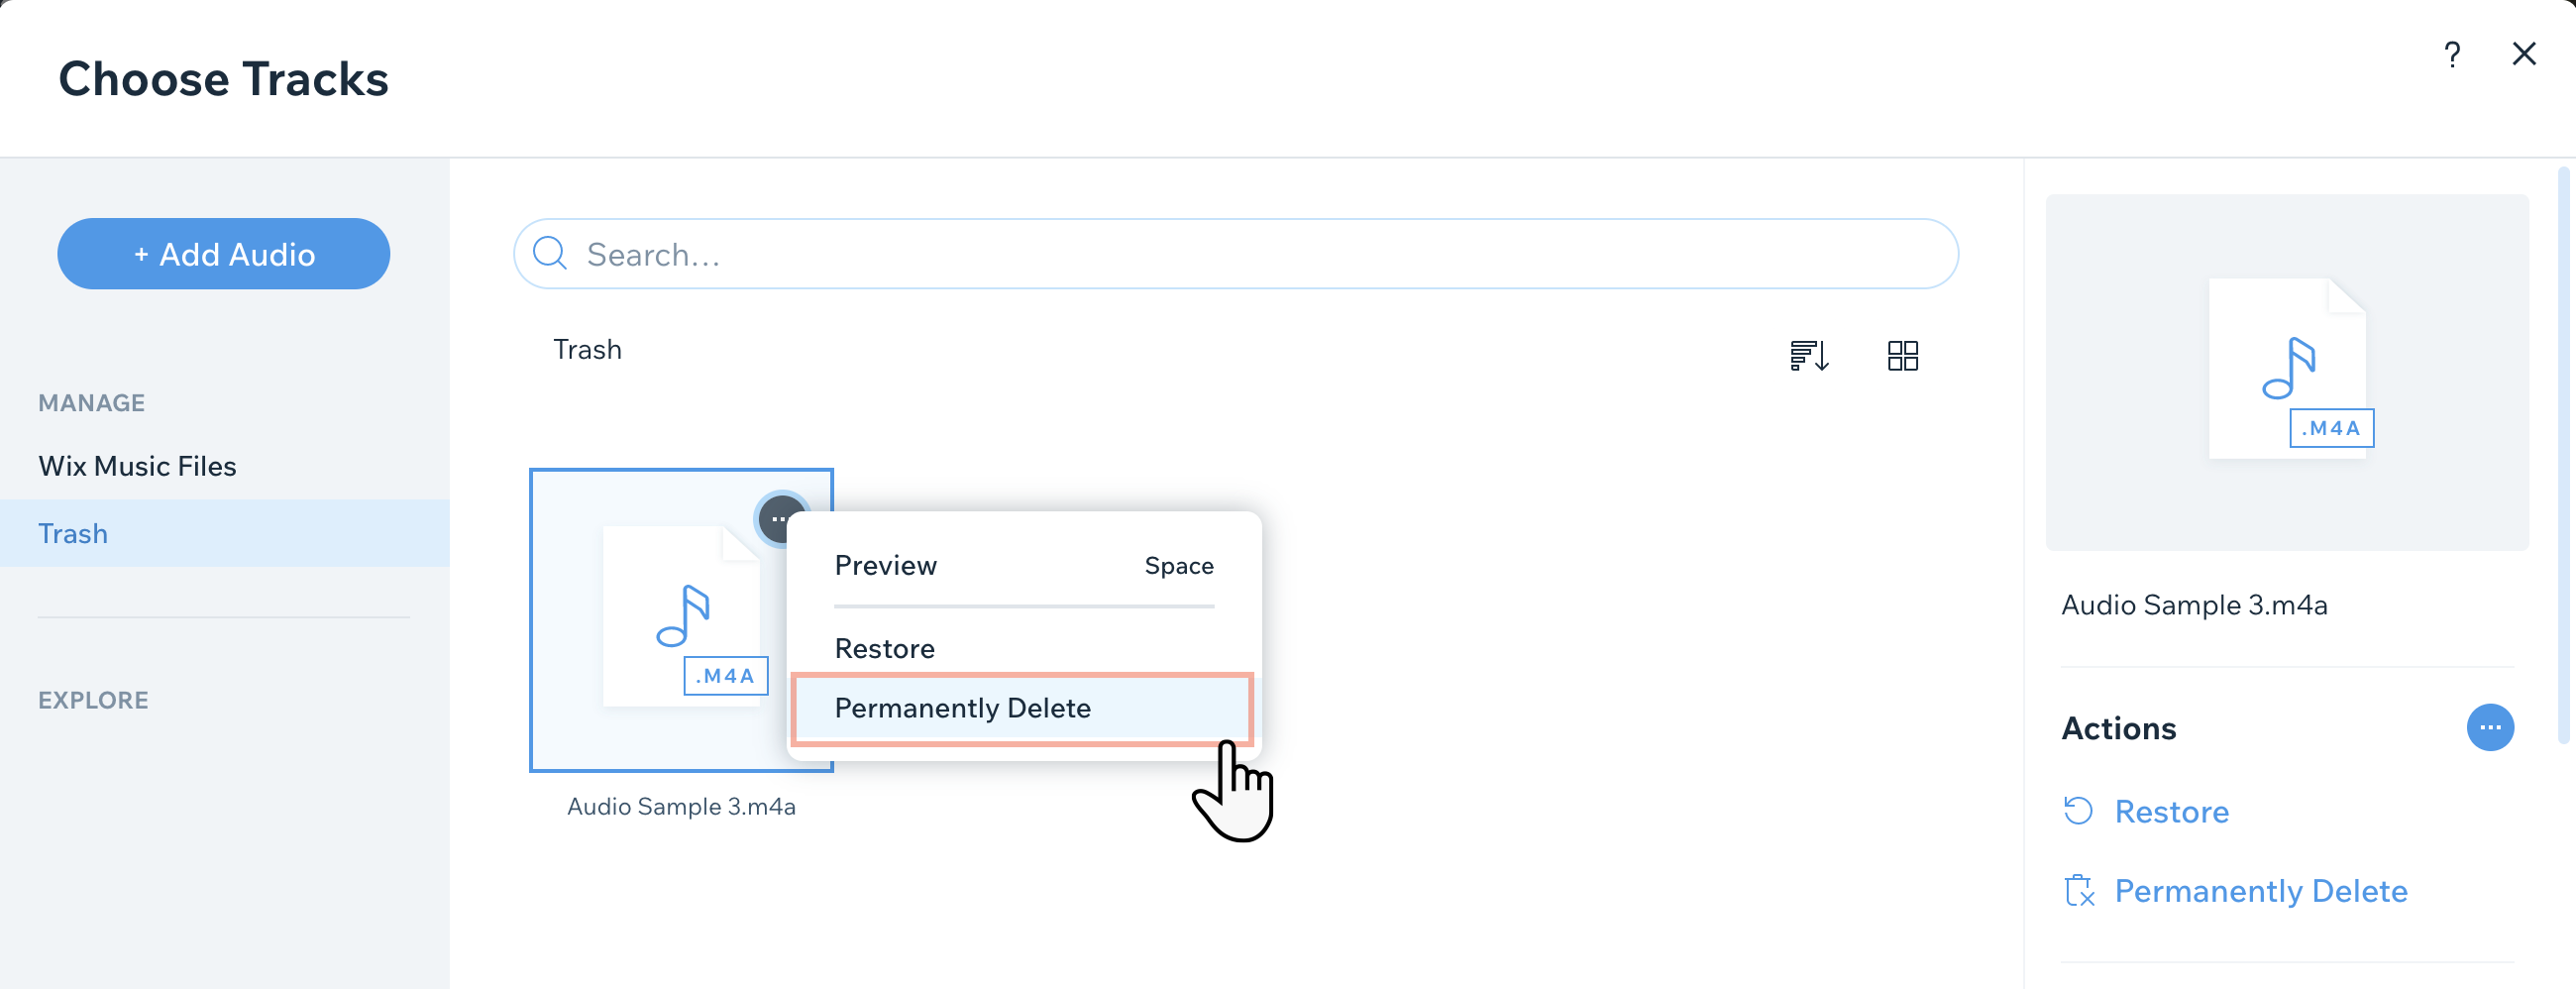This screenshot has height=989, width=2576.
Task: Choose Permanently Delete in context menu
Action: click(1022, 708)
